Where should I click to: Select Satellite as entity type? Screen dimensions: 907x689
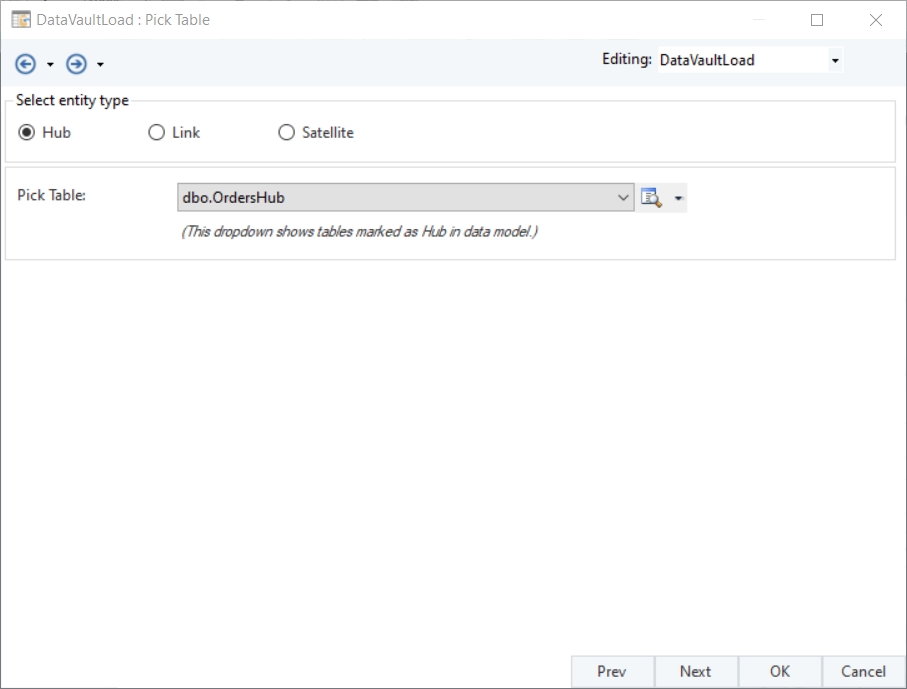pyautogui.click(x=287, y=132)
